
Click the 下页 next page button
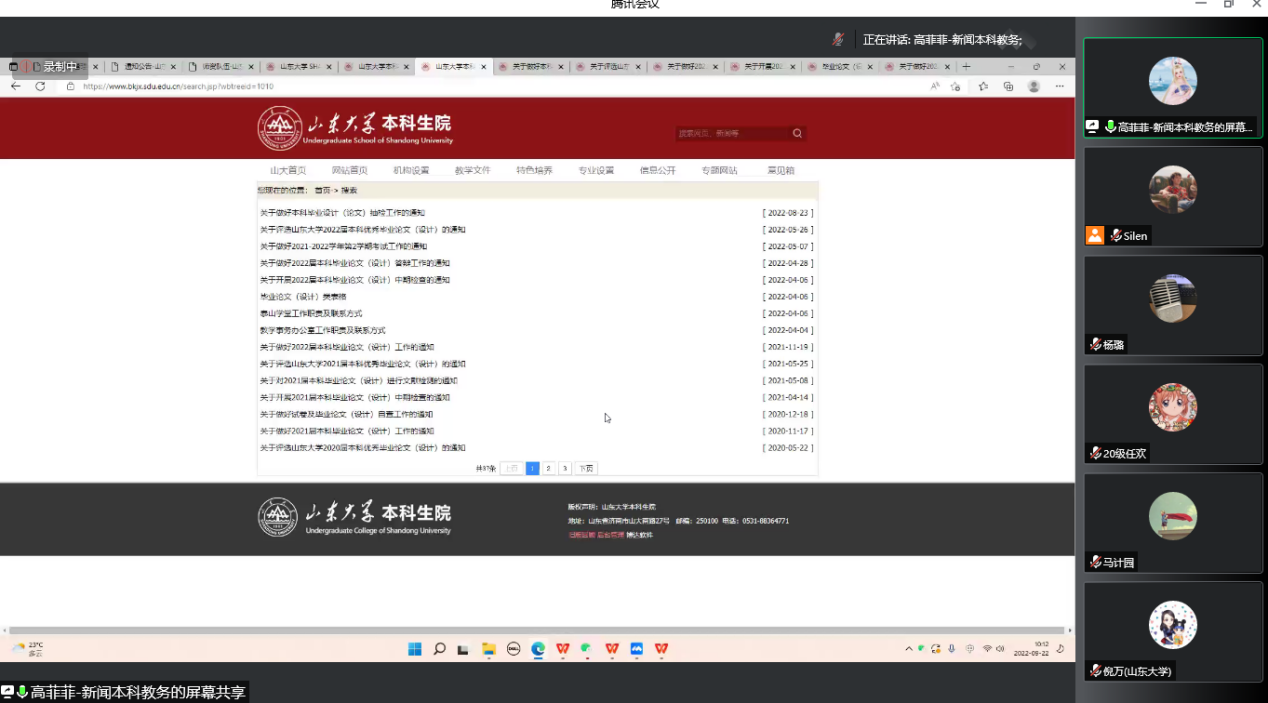pyautogui.click(x=586, y=468)
